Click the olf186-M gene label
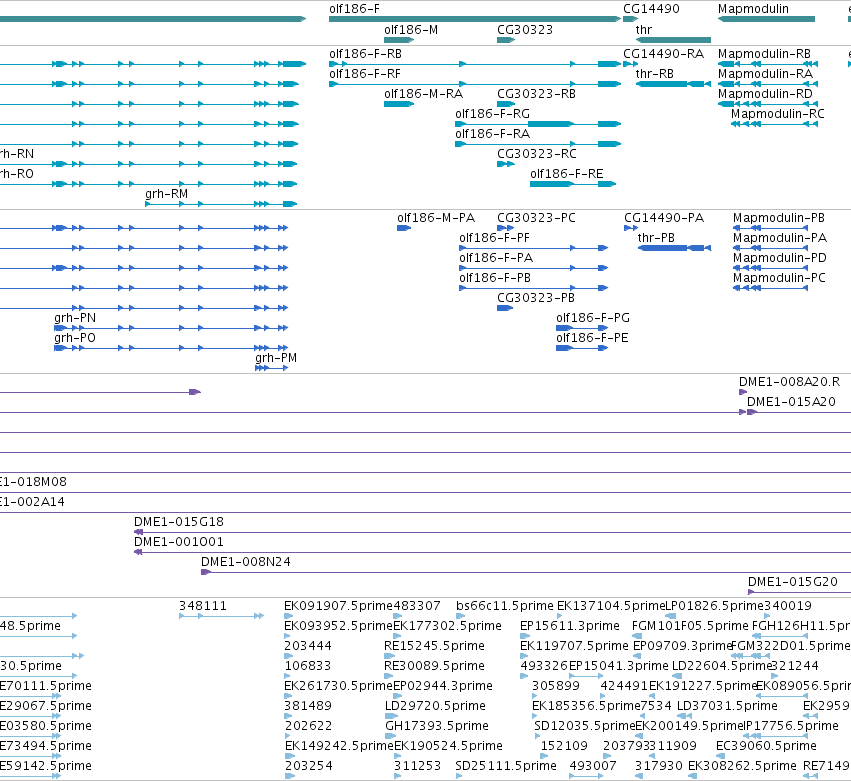 pos(411,30)
